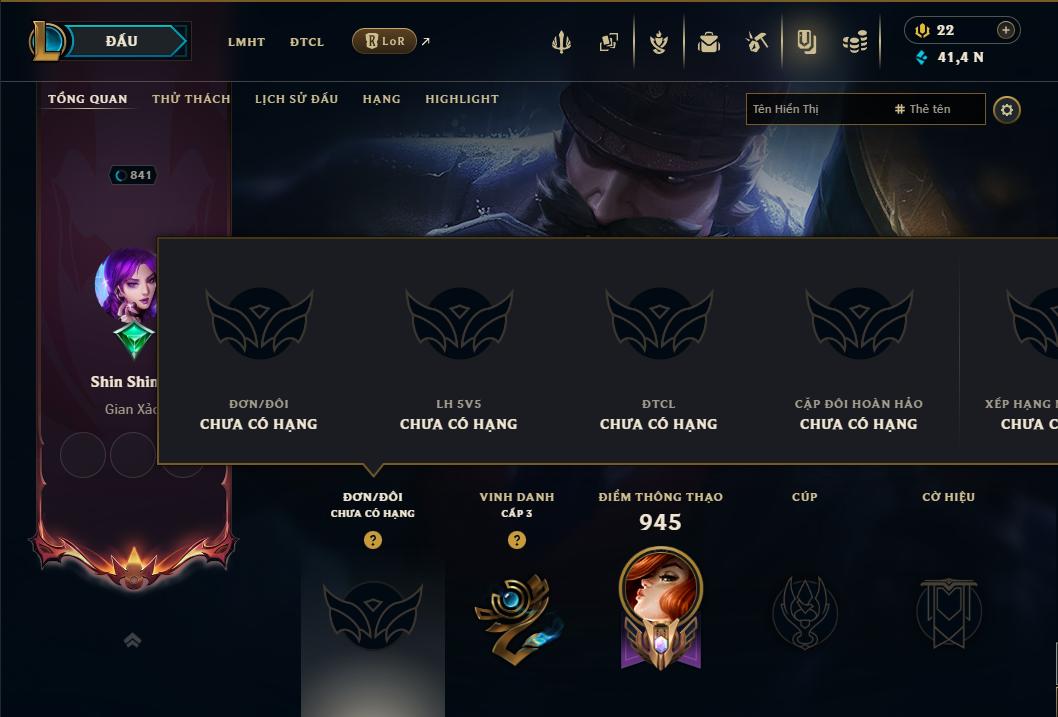Switch to the THỬ THÁCH tab

point(191,99)
